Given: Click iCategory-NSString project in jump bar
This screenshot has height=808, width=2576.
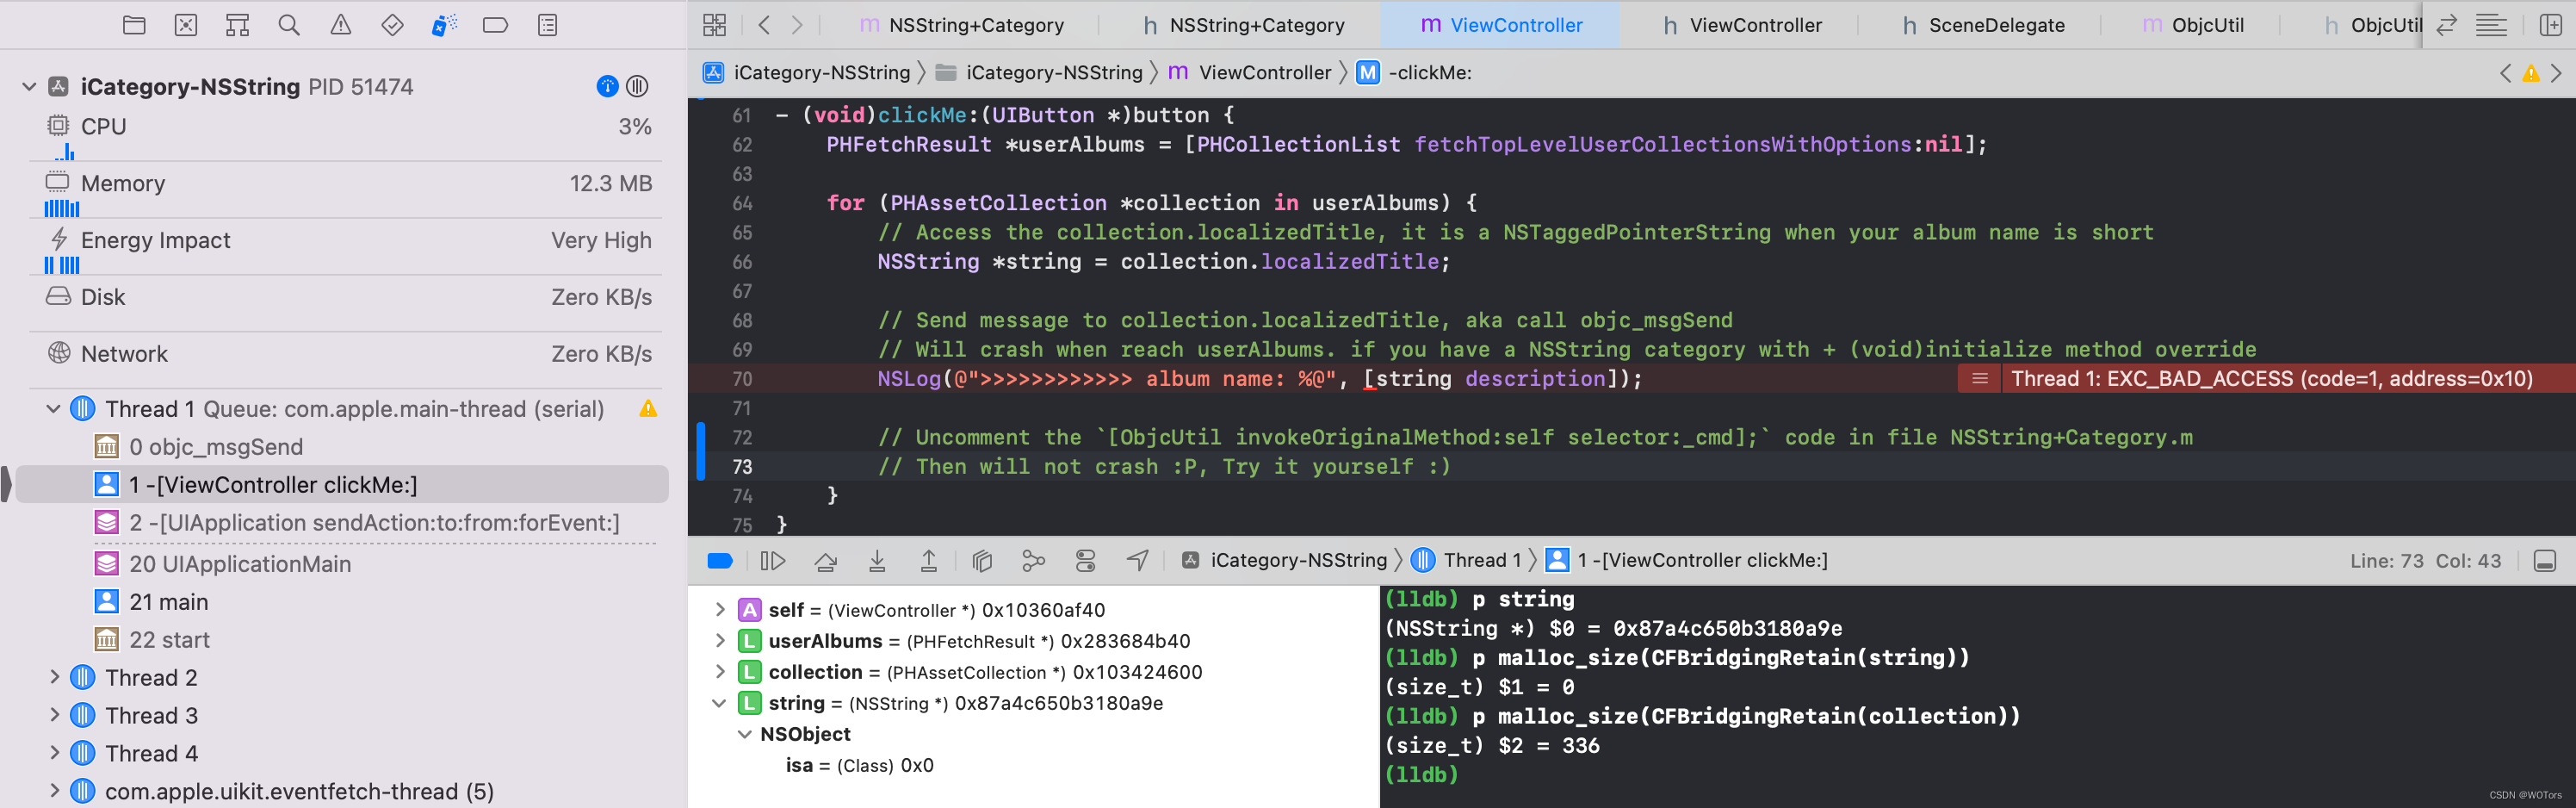Looking at the screenshot, I should tap(807, 73).
